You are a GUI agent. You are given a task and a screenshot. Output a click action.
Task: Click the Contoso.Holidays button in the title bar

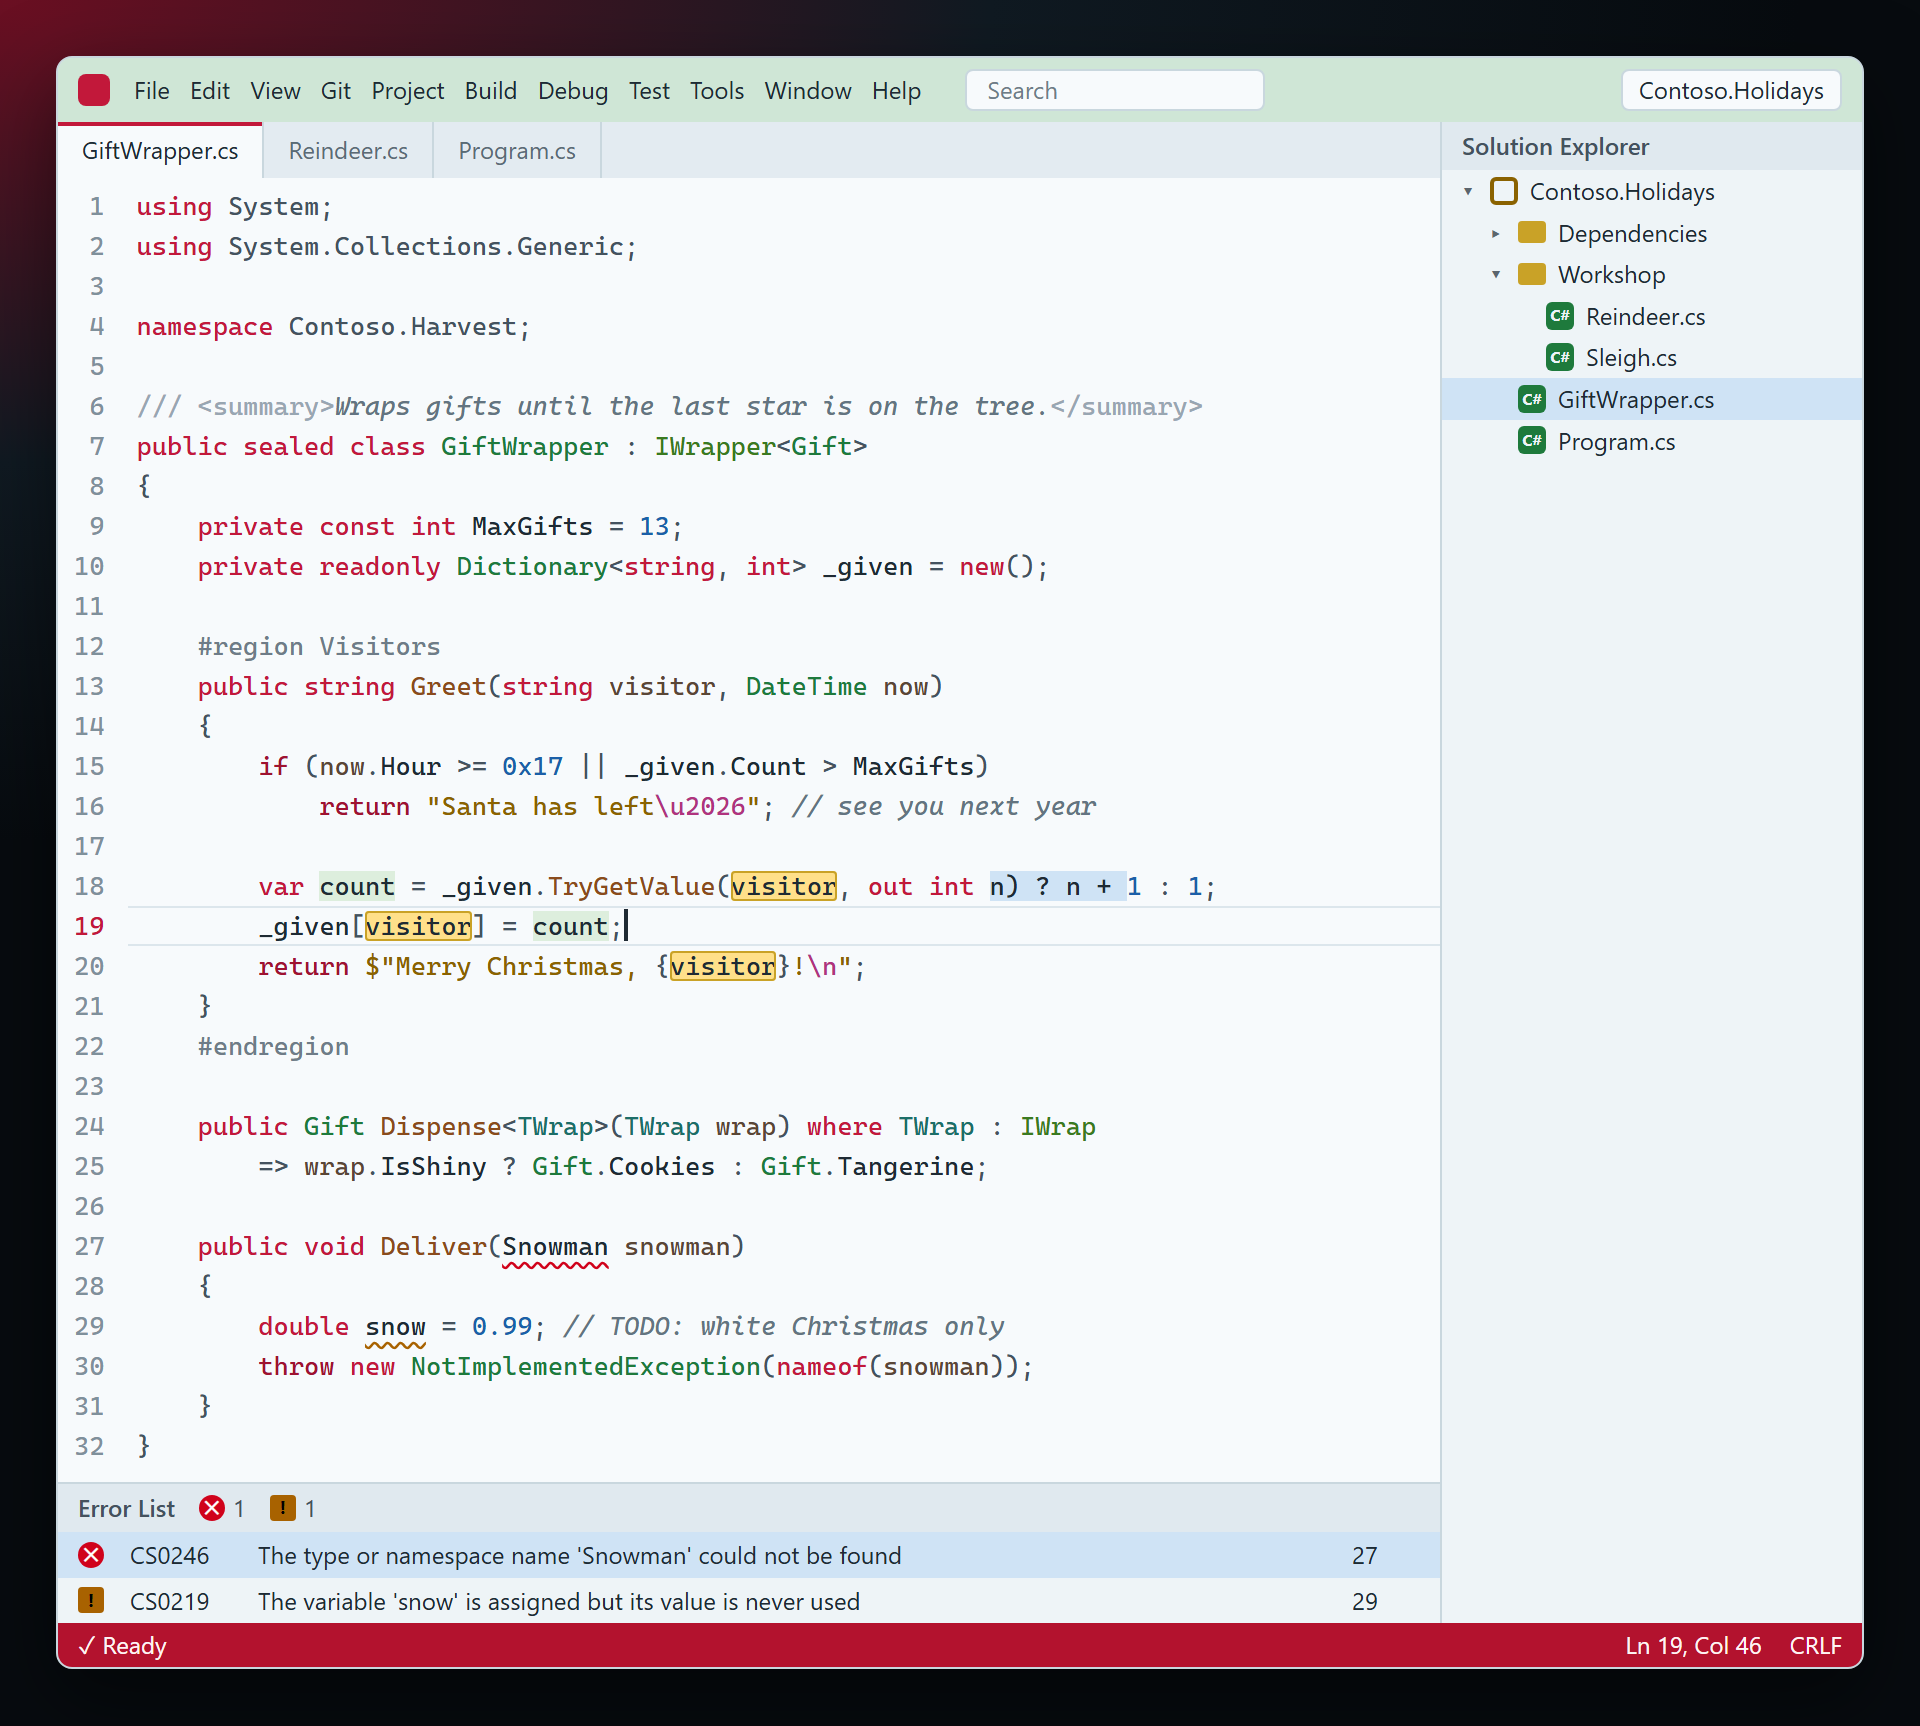click(x=1730, y=91)
